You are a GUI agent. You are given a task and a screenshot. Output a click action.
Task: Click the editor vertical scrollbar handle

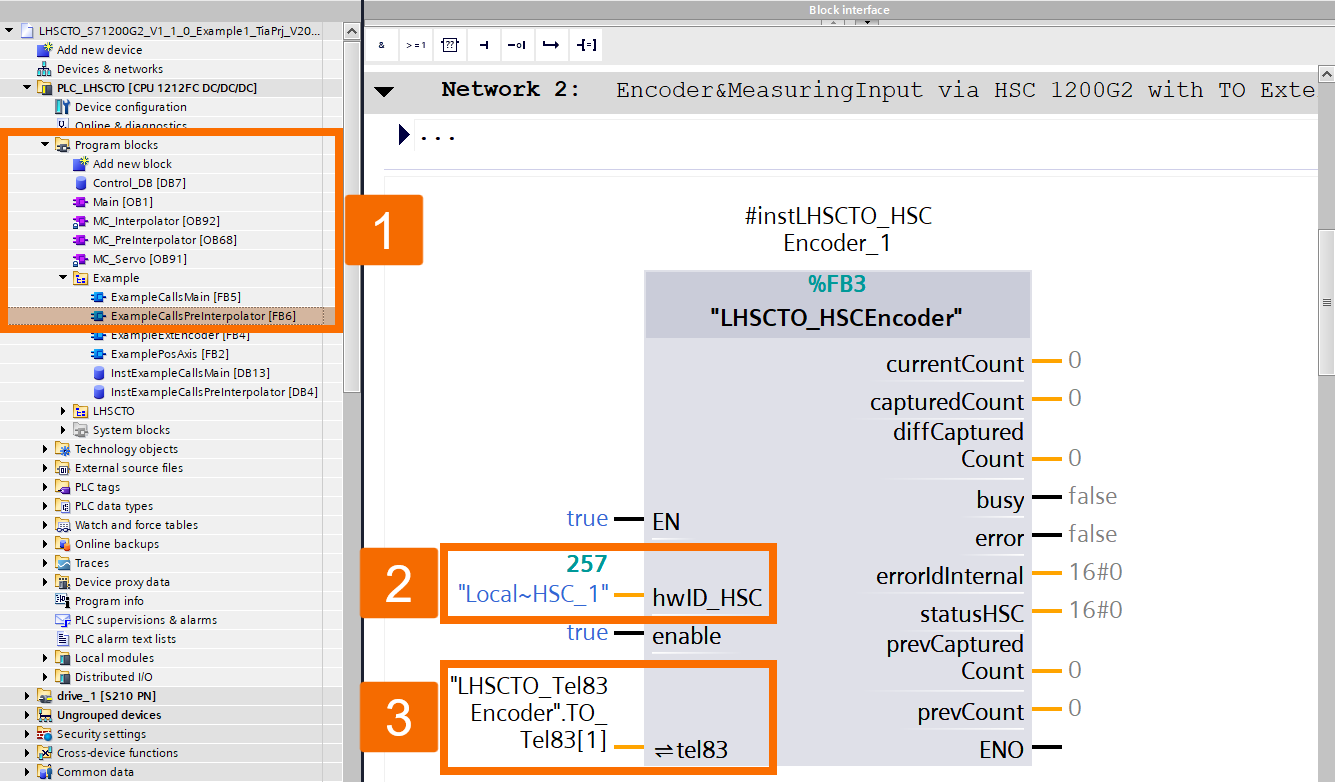coord(1327,302)
